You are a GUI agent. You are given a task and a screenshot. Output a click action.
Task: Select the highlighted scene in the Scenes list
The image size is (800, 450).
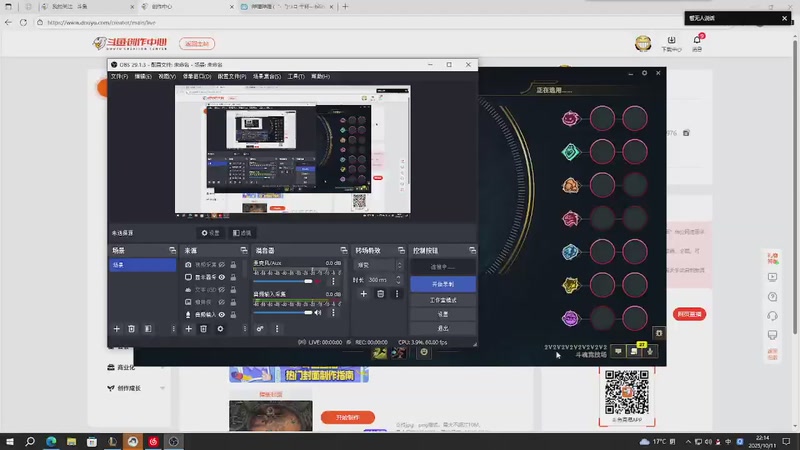tap(143, 265)
